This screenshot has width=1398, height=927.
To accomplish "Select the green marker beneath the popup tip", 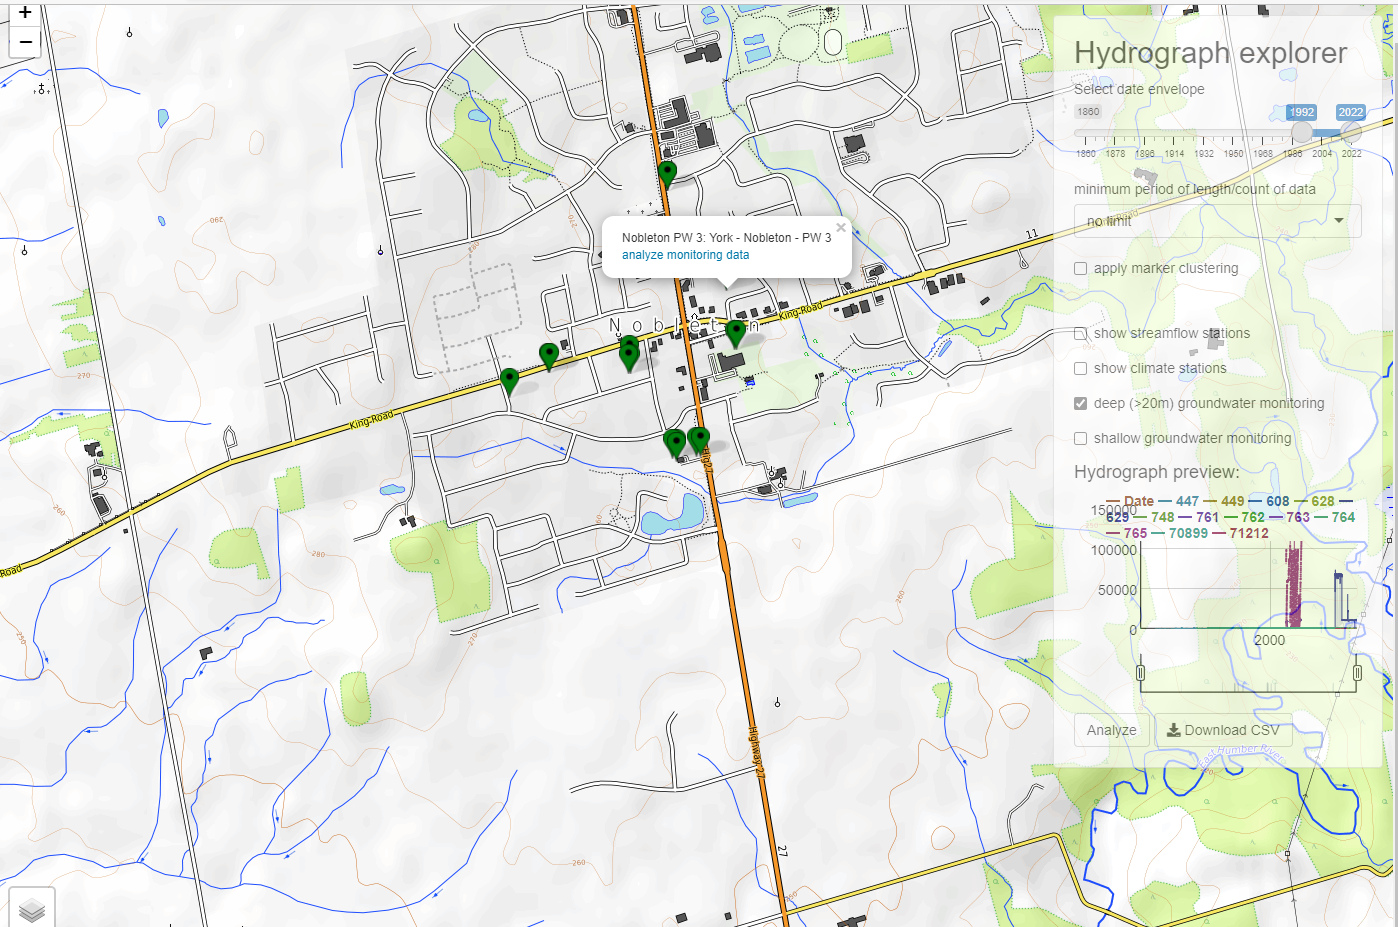I will point(736,333).
